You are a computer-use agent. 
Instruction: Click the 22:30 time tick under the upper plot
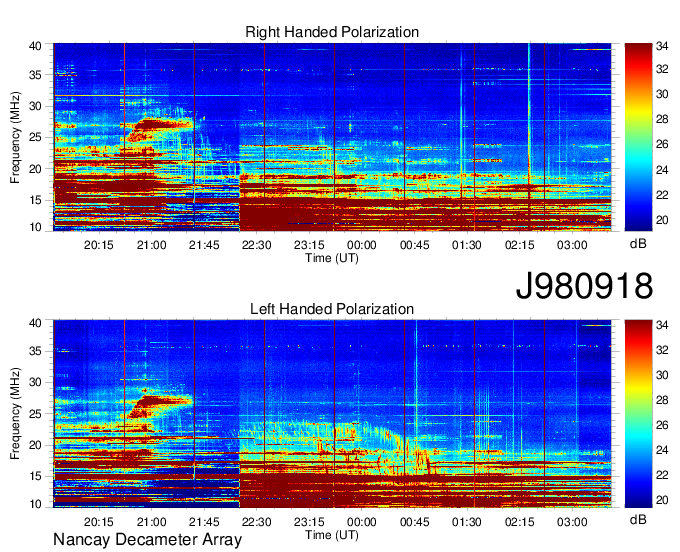(x=256, y=245)
